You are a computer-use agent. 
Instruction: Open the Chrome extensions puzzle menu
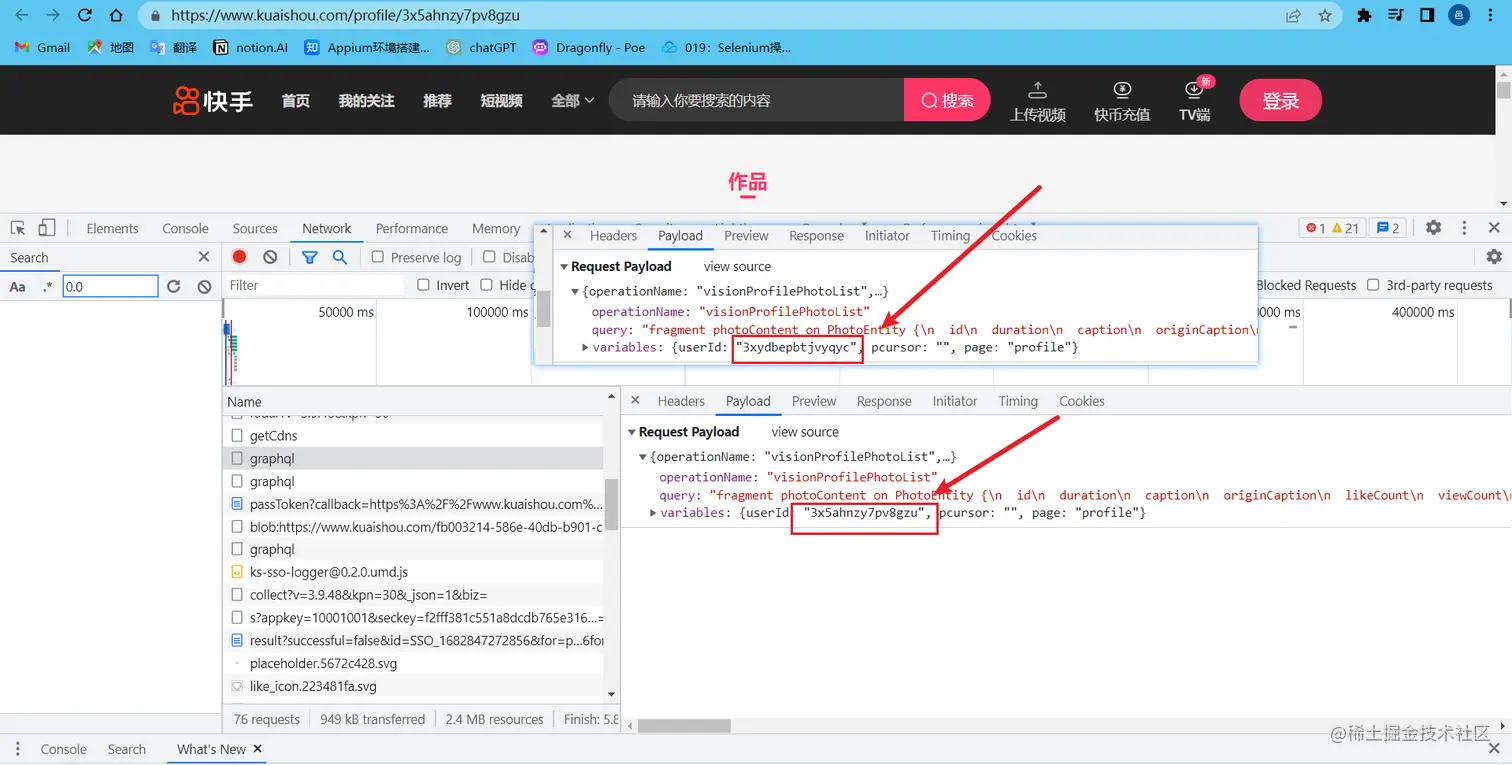[1364, 15]
